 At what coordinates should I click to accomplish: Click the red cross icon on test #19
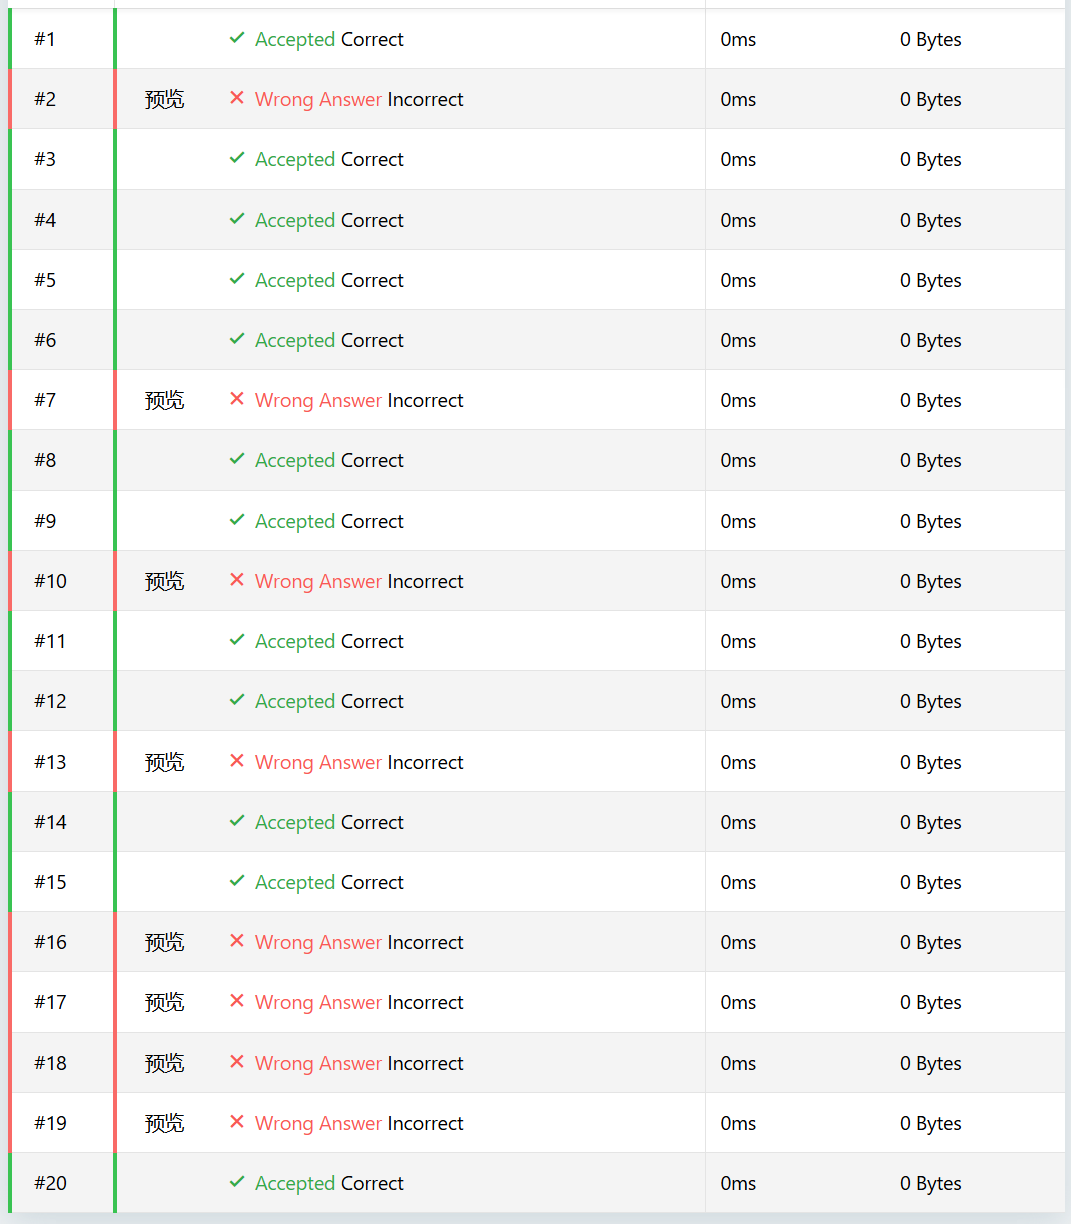pos(237,1122)
